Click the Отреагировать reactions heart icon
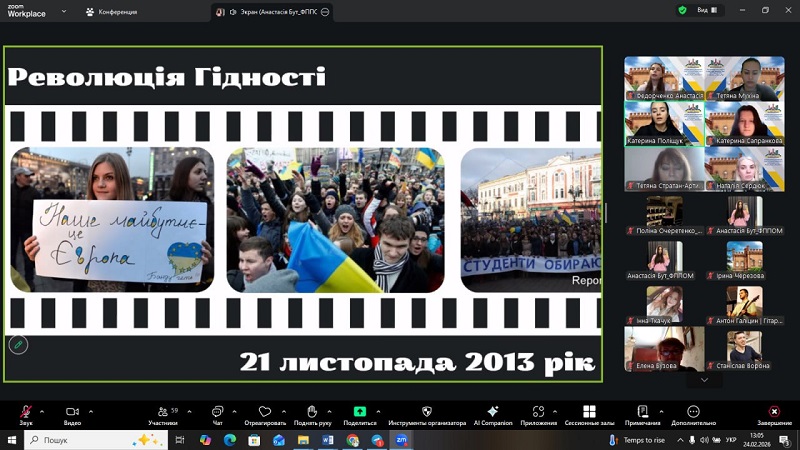 point(265,412)
